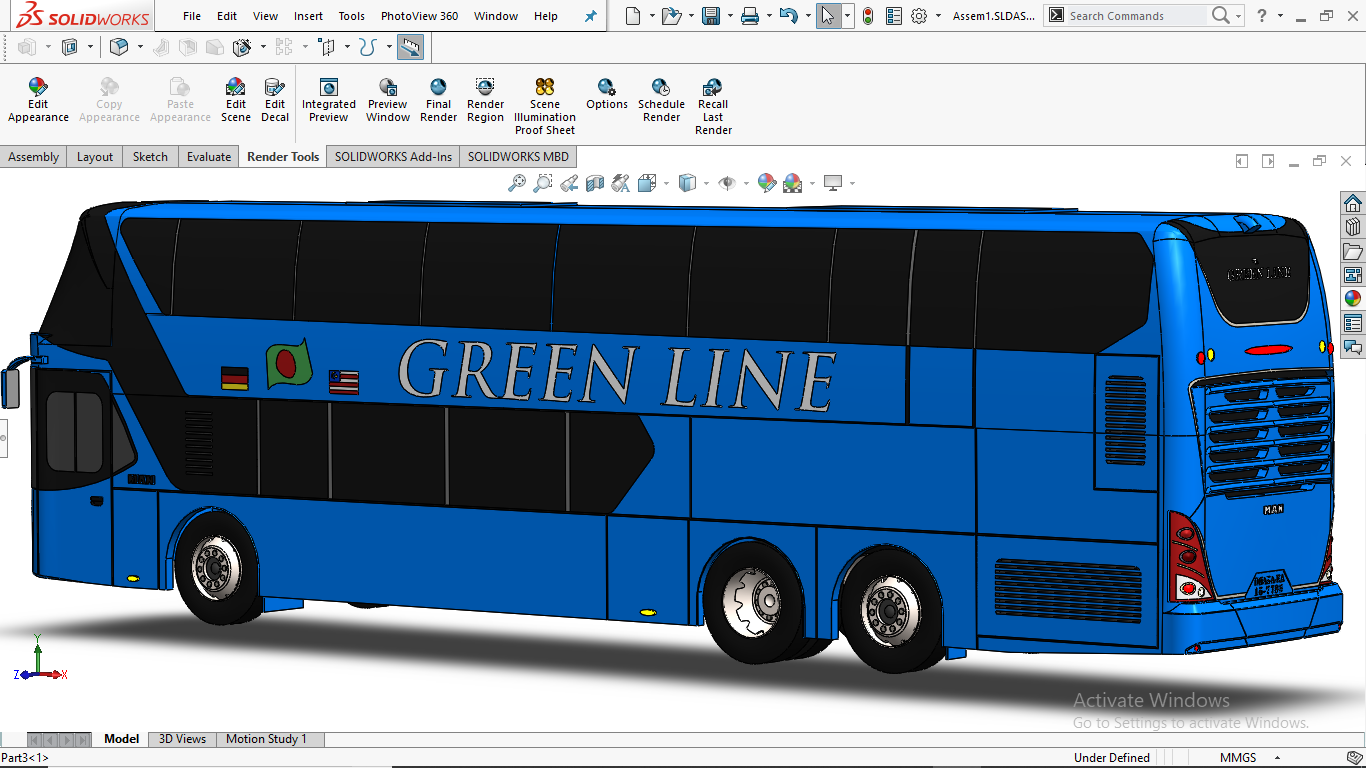Screen dimensions: 1366x768
Task: Expand the Help dropdown arrow
Action: [1280, 16]
